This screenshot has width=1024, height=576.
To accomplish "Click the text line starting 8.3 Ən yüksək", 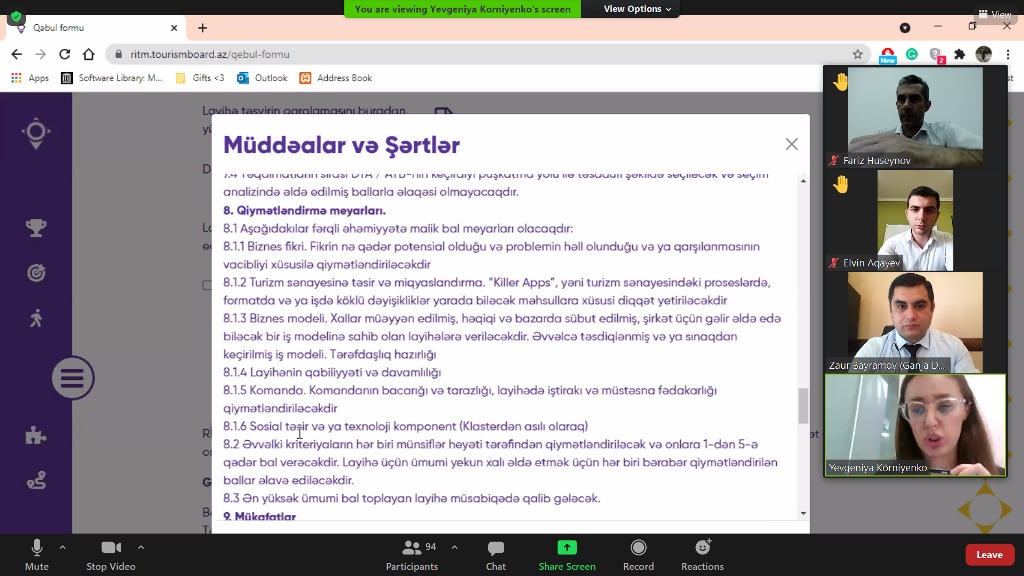I will (x=411, y=498).
